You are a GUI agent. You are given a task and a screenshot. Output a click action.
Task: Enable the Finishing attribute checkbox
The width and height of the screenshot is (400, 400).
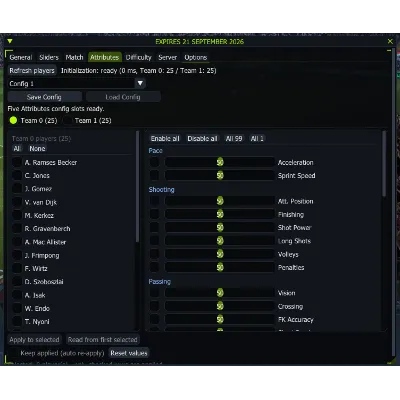pos(154,214)
